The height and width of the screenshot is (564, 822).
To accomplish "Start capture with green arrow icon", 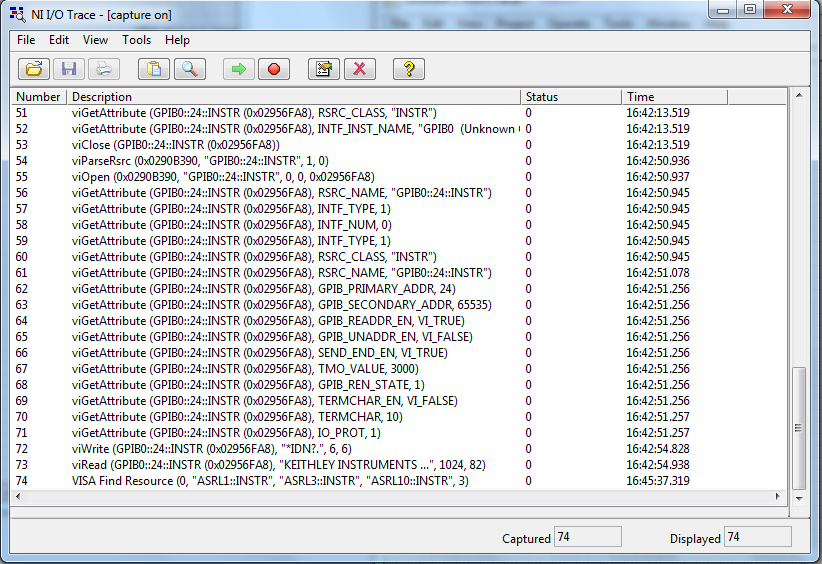I will 239,69.
